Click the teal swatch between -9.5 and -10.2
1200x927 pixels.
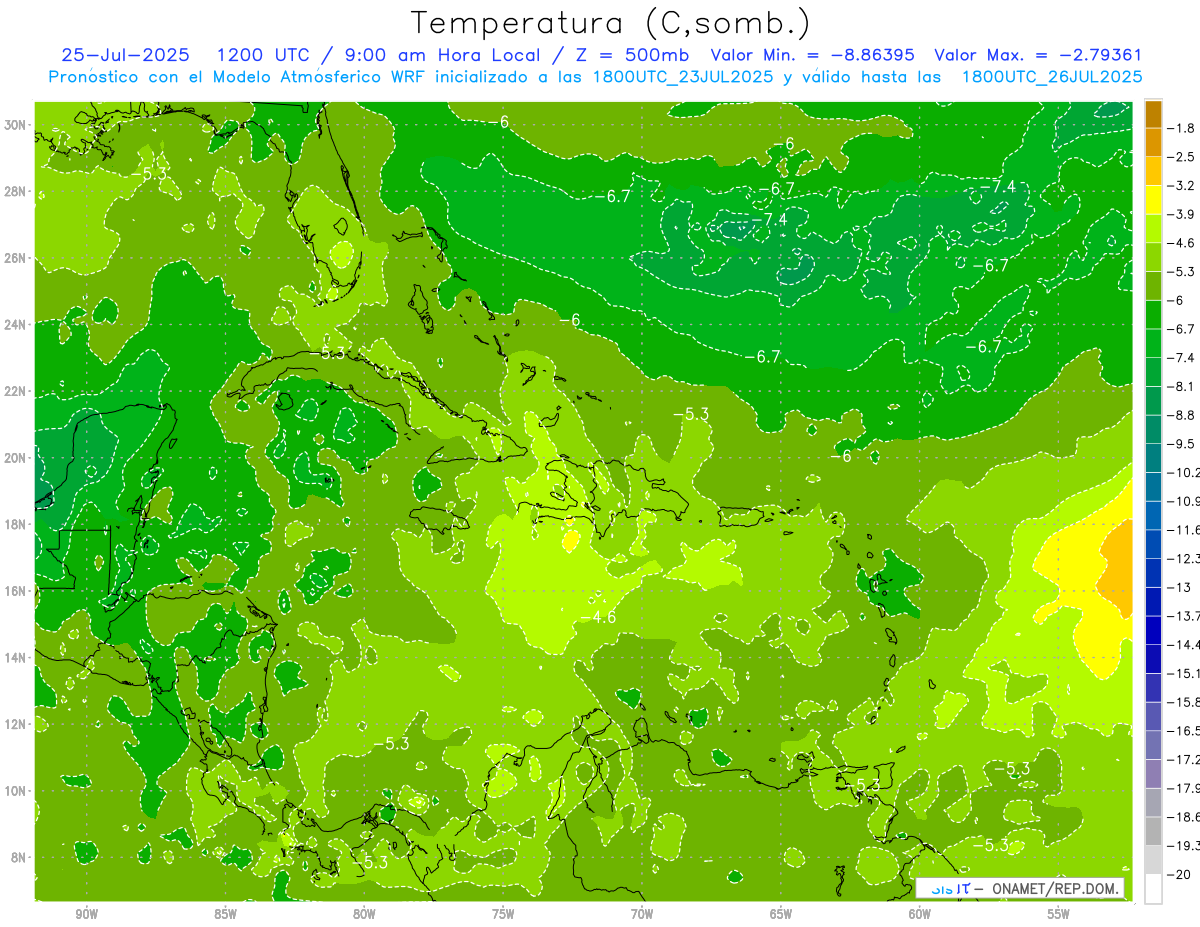(x=1153, y=458)
